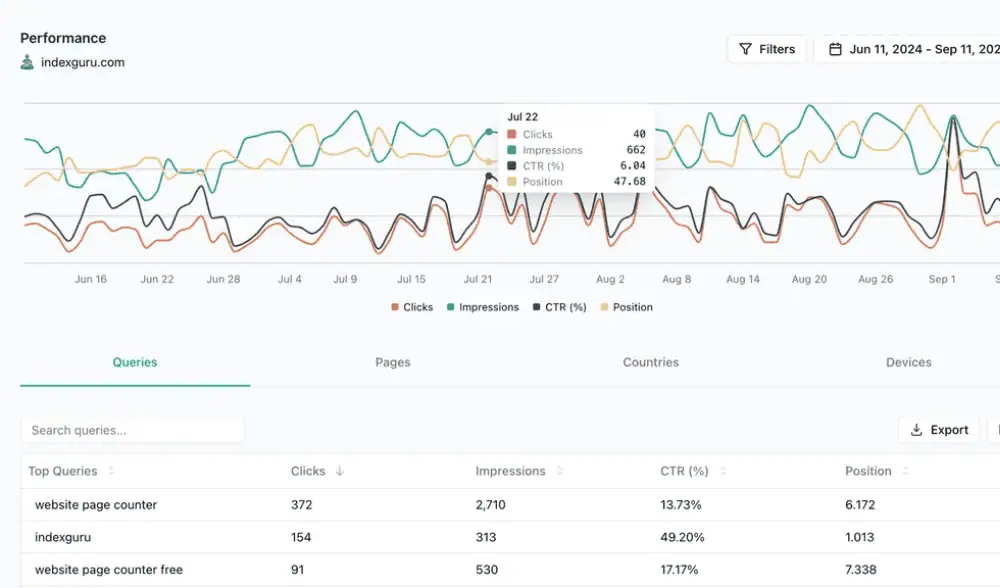This screenshot has height=588, width=1000.
Task: Open the Devices tab
Action: click(x=908, y=362)
